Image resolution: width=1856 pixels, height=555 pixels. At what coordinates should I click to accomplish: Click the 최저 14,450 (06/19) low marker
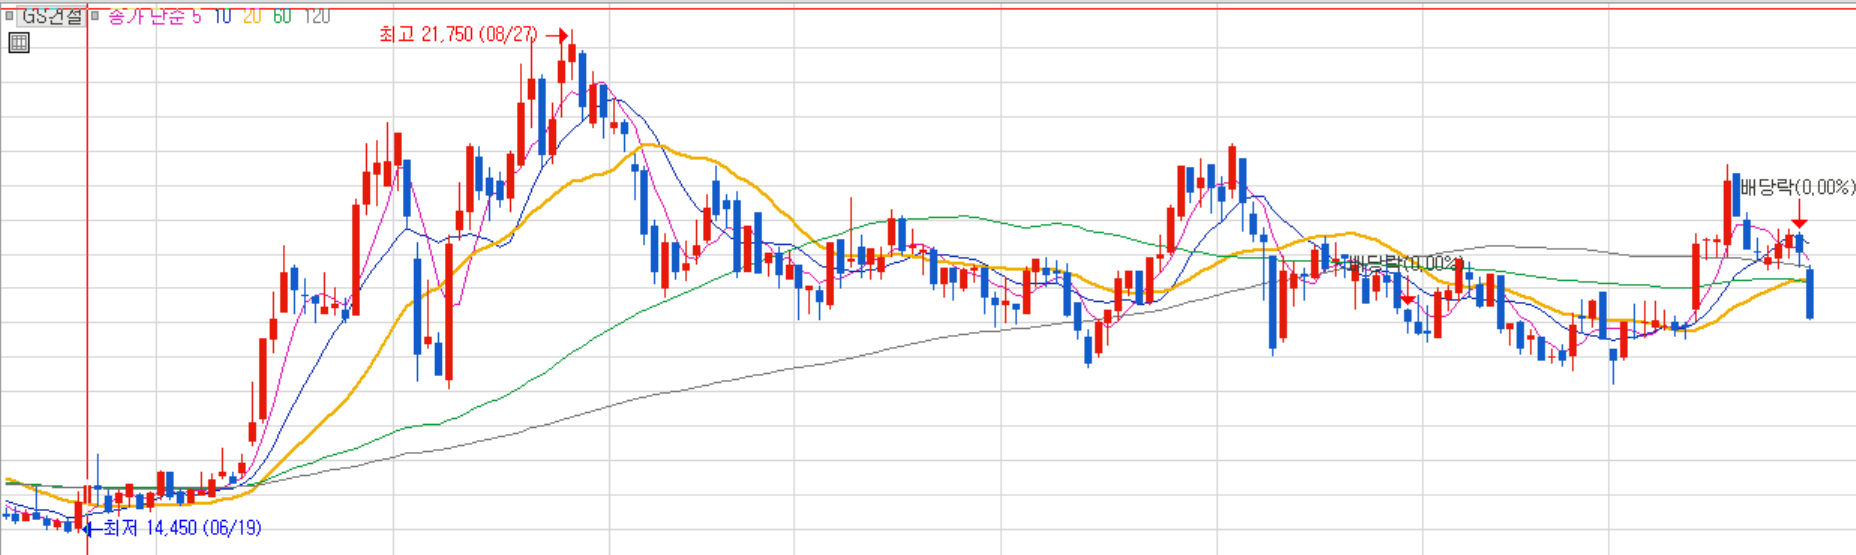[174, 527]
